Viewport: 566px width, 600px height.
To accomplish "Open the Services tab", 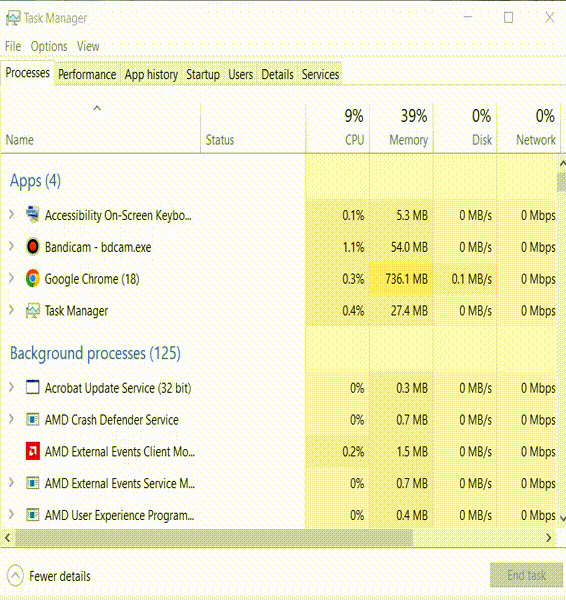I will [x=320, y=74].
